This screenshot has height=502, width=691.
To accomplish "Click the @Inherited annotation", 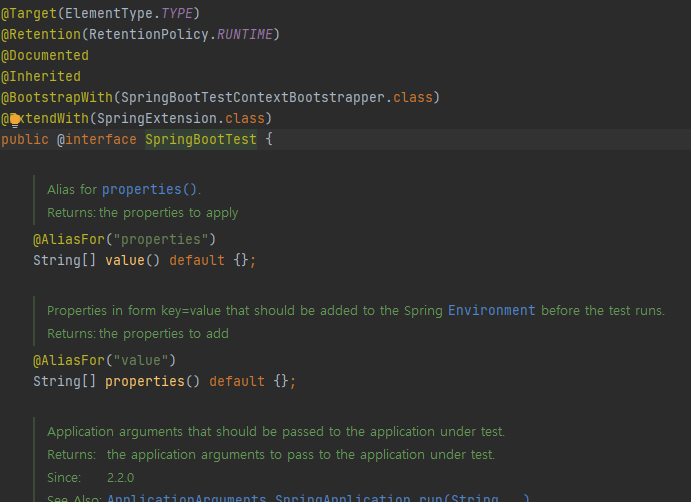I will click(x=41, y=77).
